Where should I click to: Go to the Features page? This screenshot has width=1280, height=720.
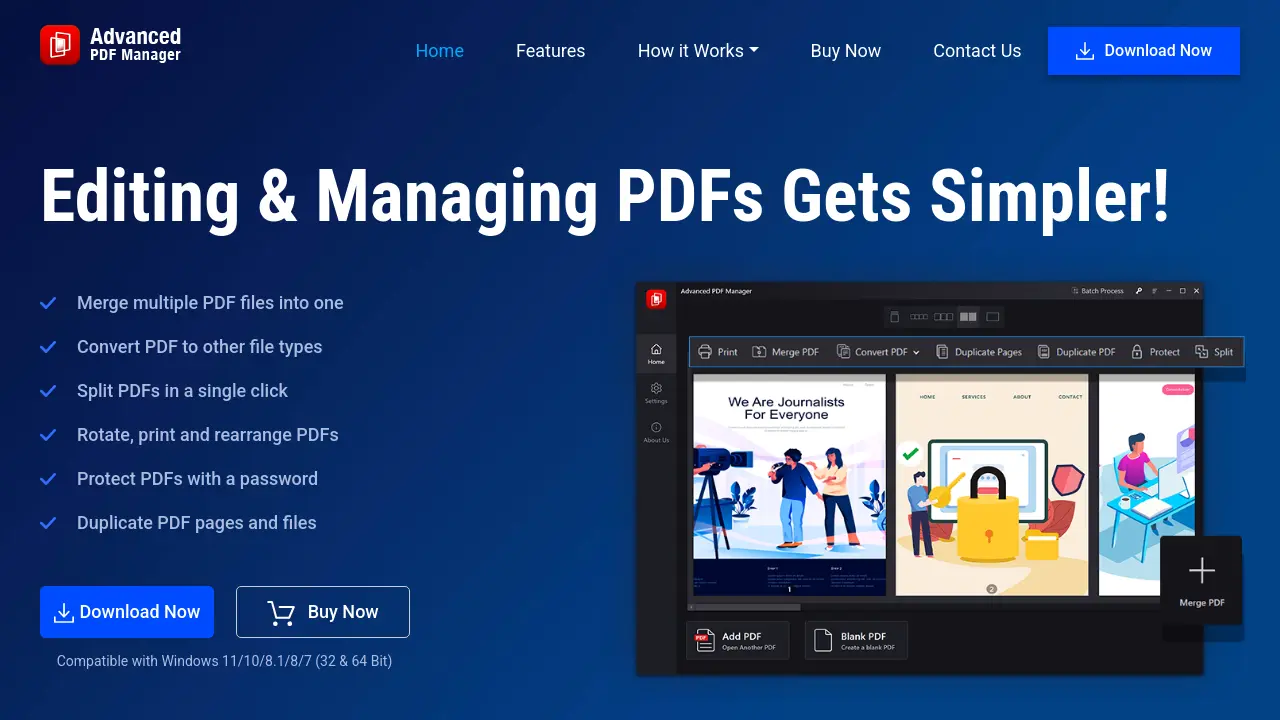(550, 51)
